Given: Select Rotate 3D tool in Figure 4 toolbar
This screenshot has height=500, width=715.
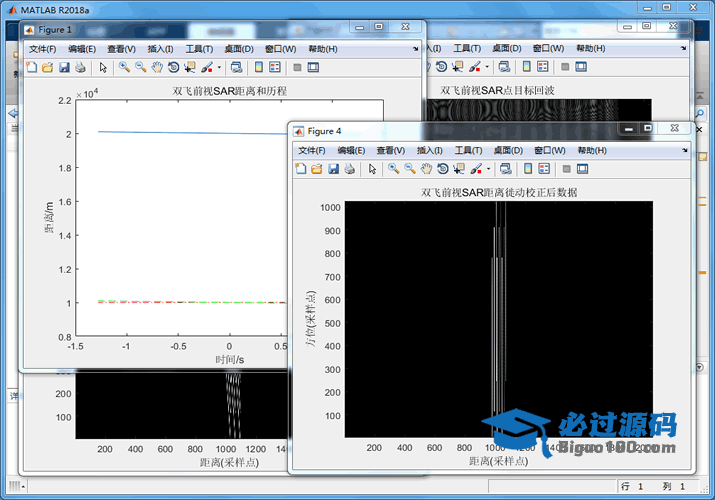Looking at the screenshot, I should pos(443,169).
